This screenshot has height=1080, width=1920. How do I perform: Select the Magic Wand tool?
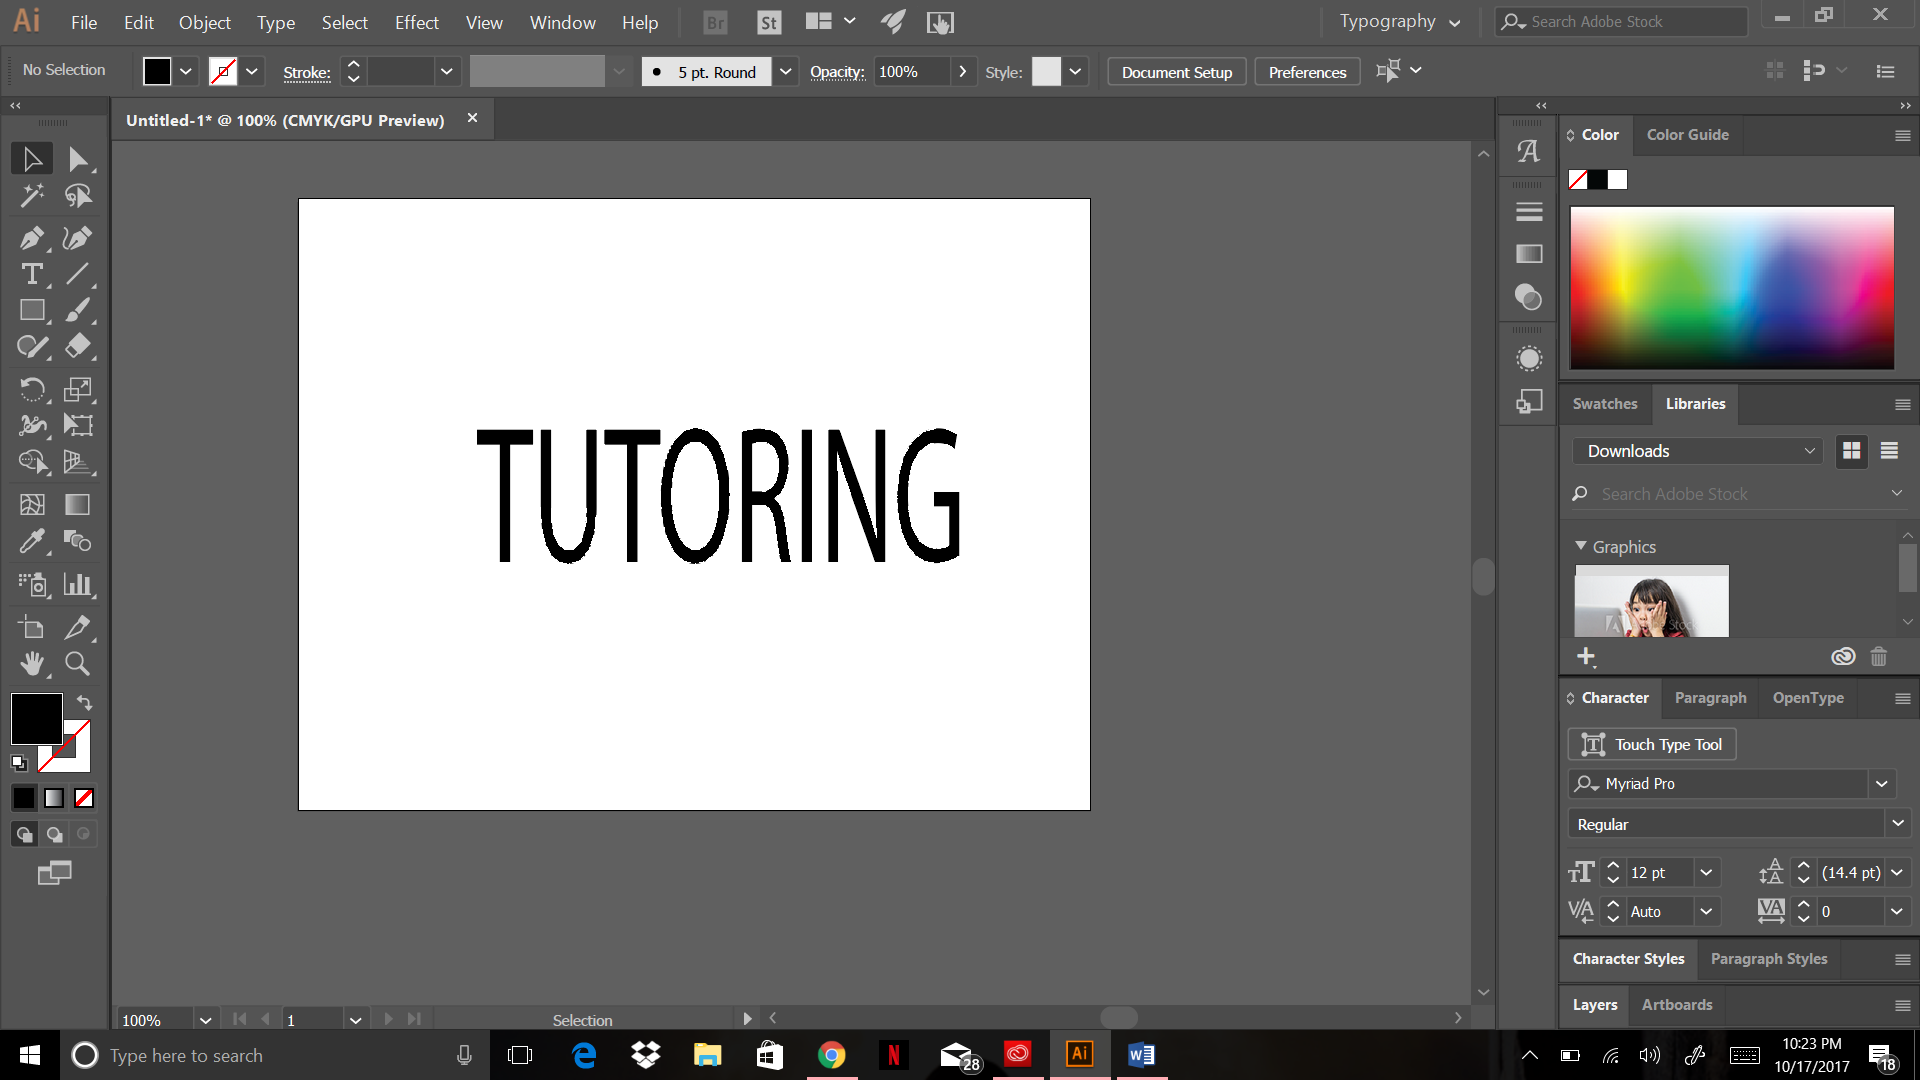tap(31, 196)
